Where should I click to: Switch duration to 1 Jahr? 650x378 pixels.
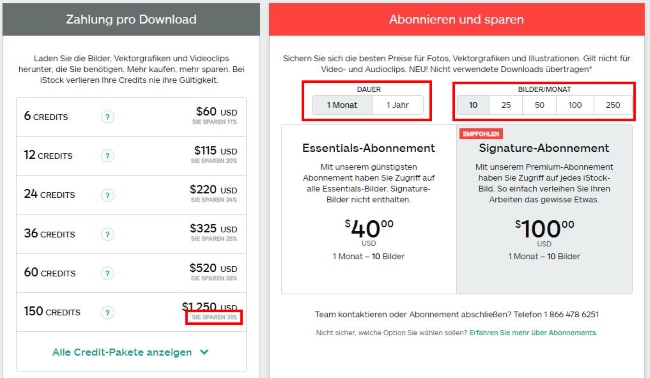398,105
